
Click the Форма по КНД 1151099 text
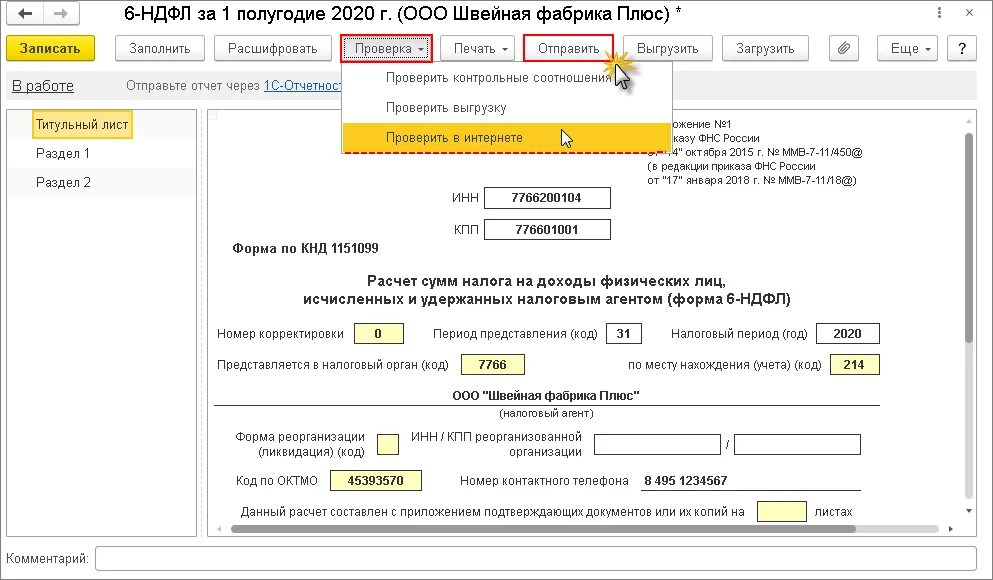(305, 248)
